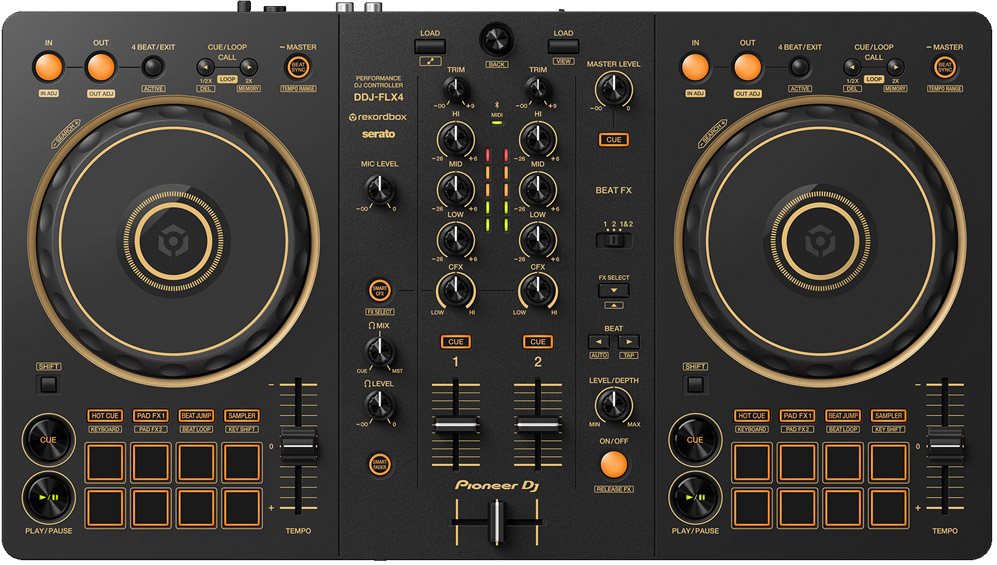Trigger 4 BEAT/EXIT loop on left deck
The height and width of the screenshot is (565, 997).
tap(153, 67)
